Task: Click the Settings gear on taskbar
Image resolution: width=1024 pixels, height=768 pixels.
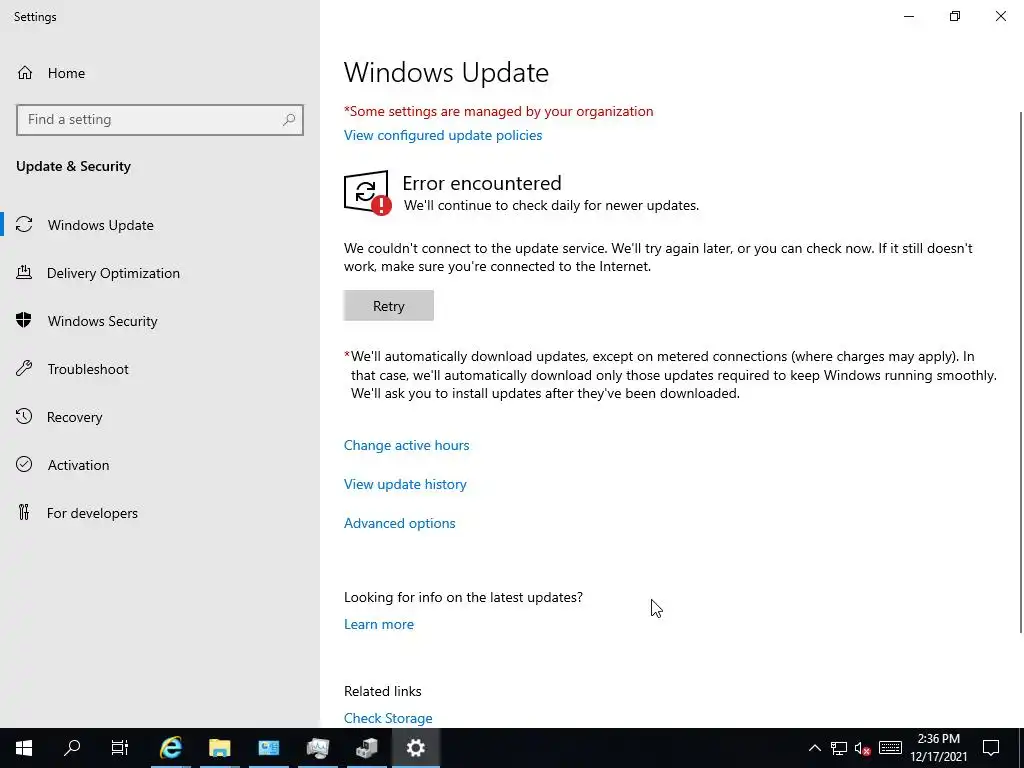Action: coord(415,748)
